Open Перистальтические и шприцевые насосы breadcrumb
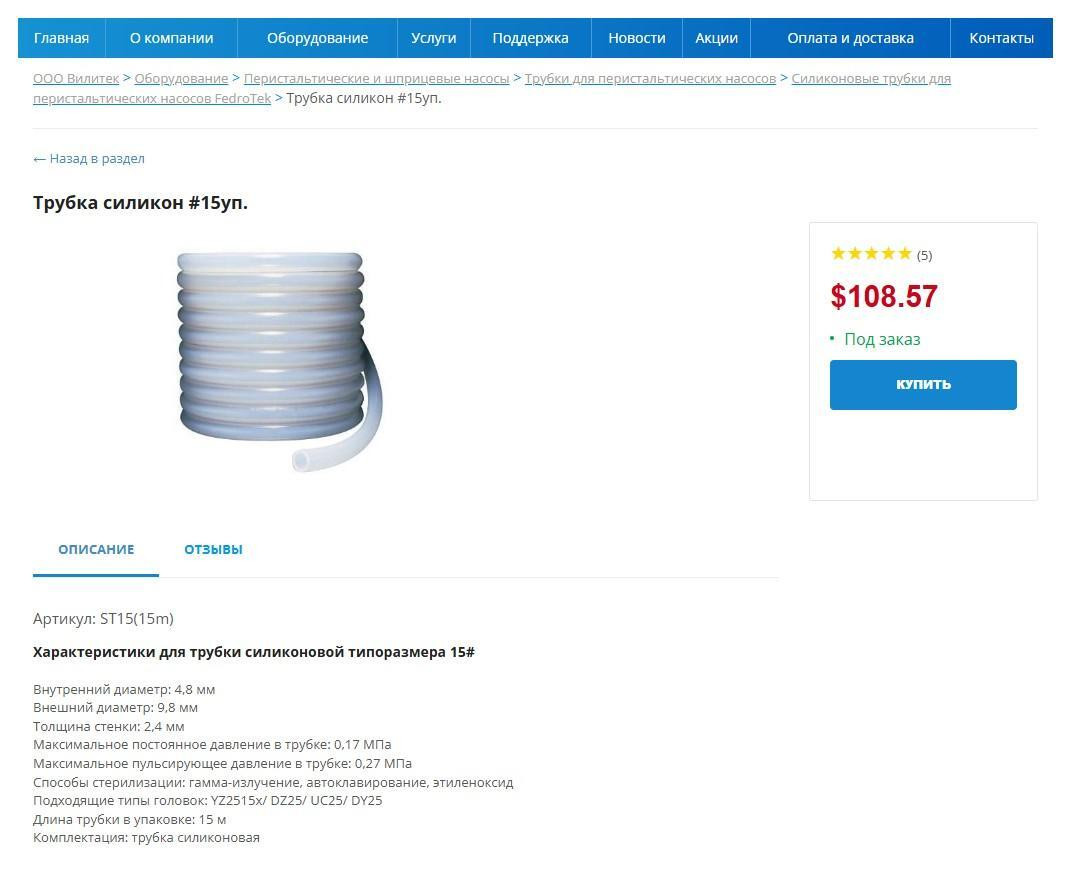Viewport: 1071px width, 887px height. click(376, 79)
